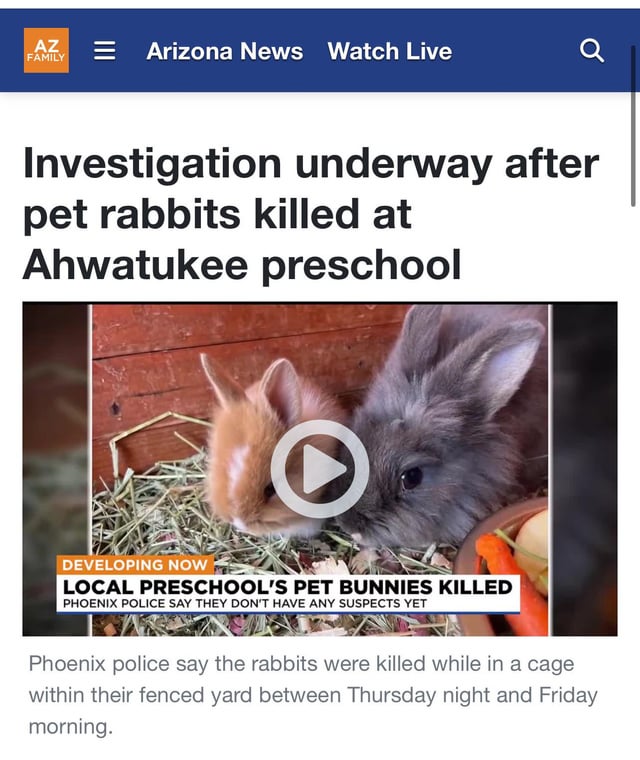Go to Arizona News section
This screenshot has height=760, width=640.
[224, 51]
